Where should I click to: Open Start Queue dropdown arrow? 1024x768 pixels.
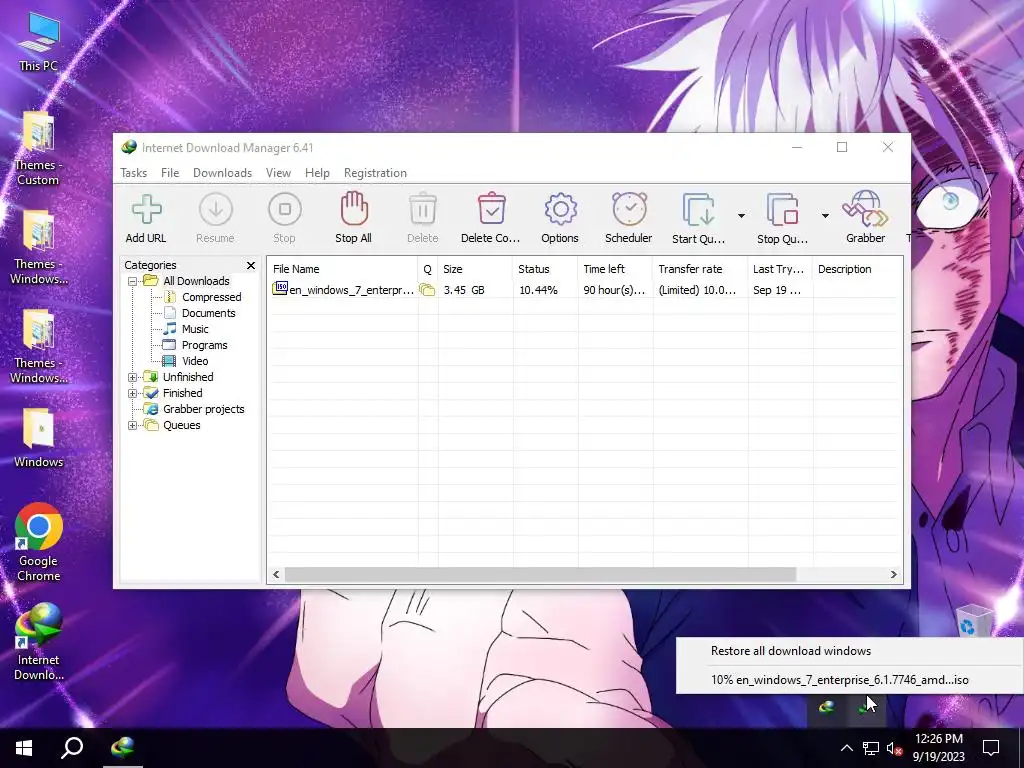(x=741, y=216)
